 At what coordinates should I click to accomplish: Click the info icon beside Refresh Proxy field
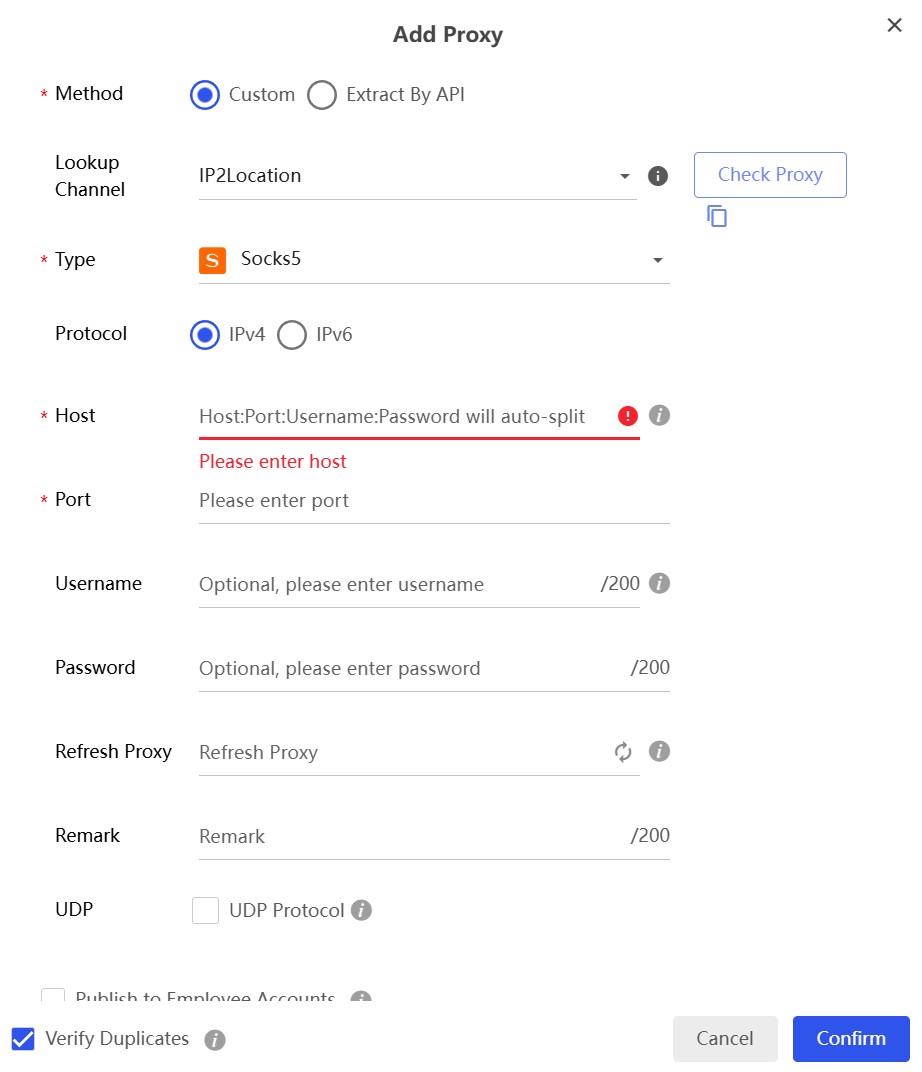pos(659,751)
